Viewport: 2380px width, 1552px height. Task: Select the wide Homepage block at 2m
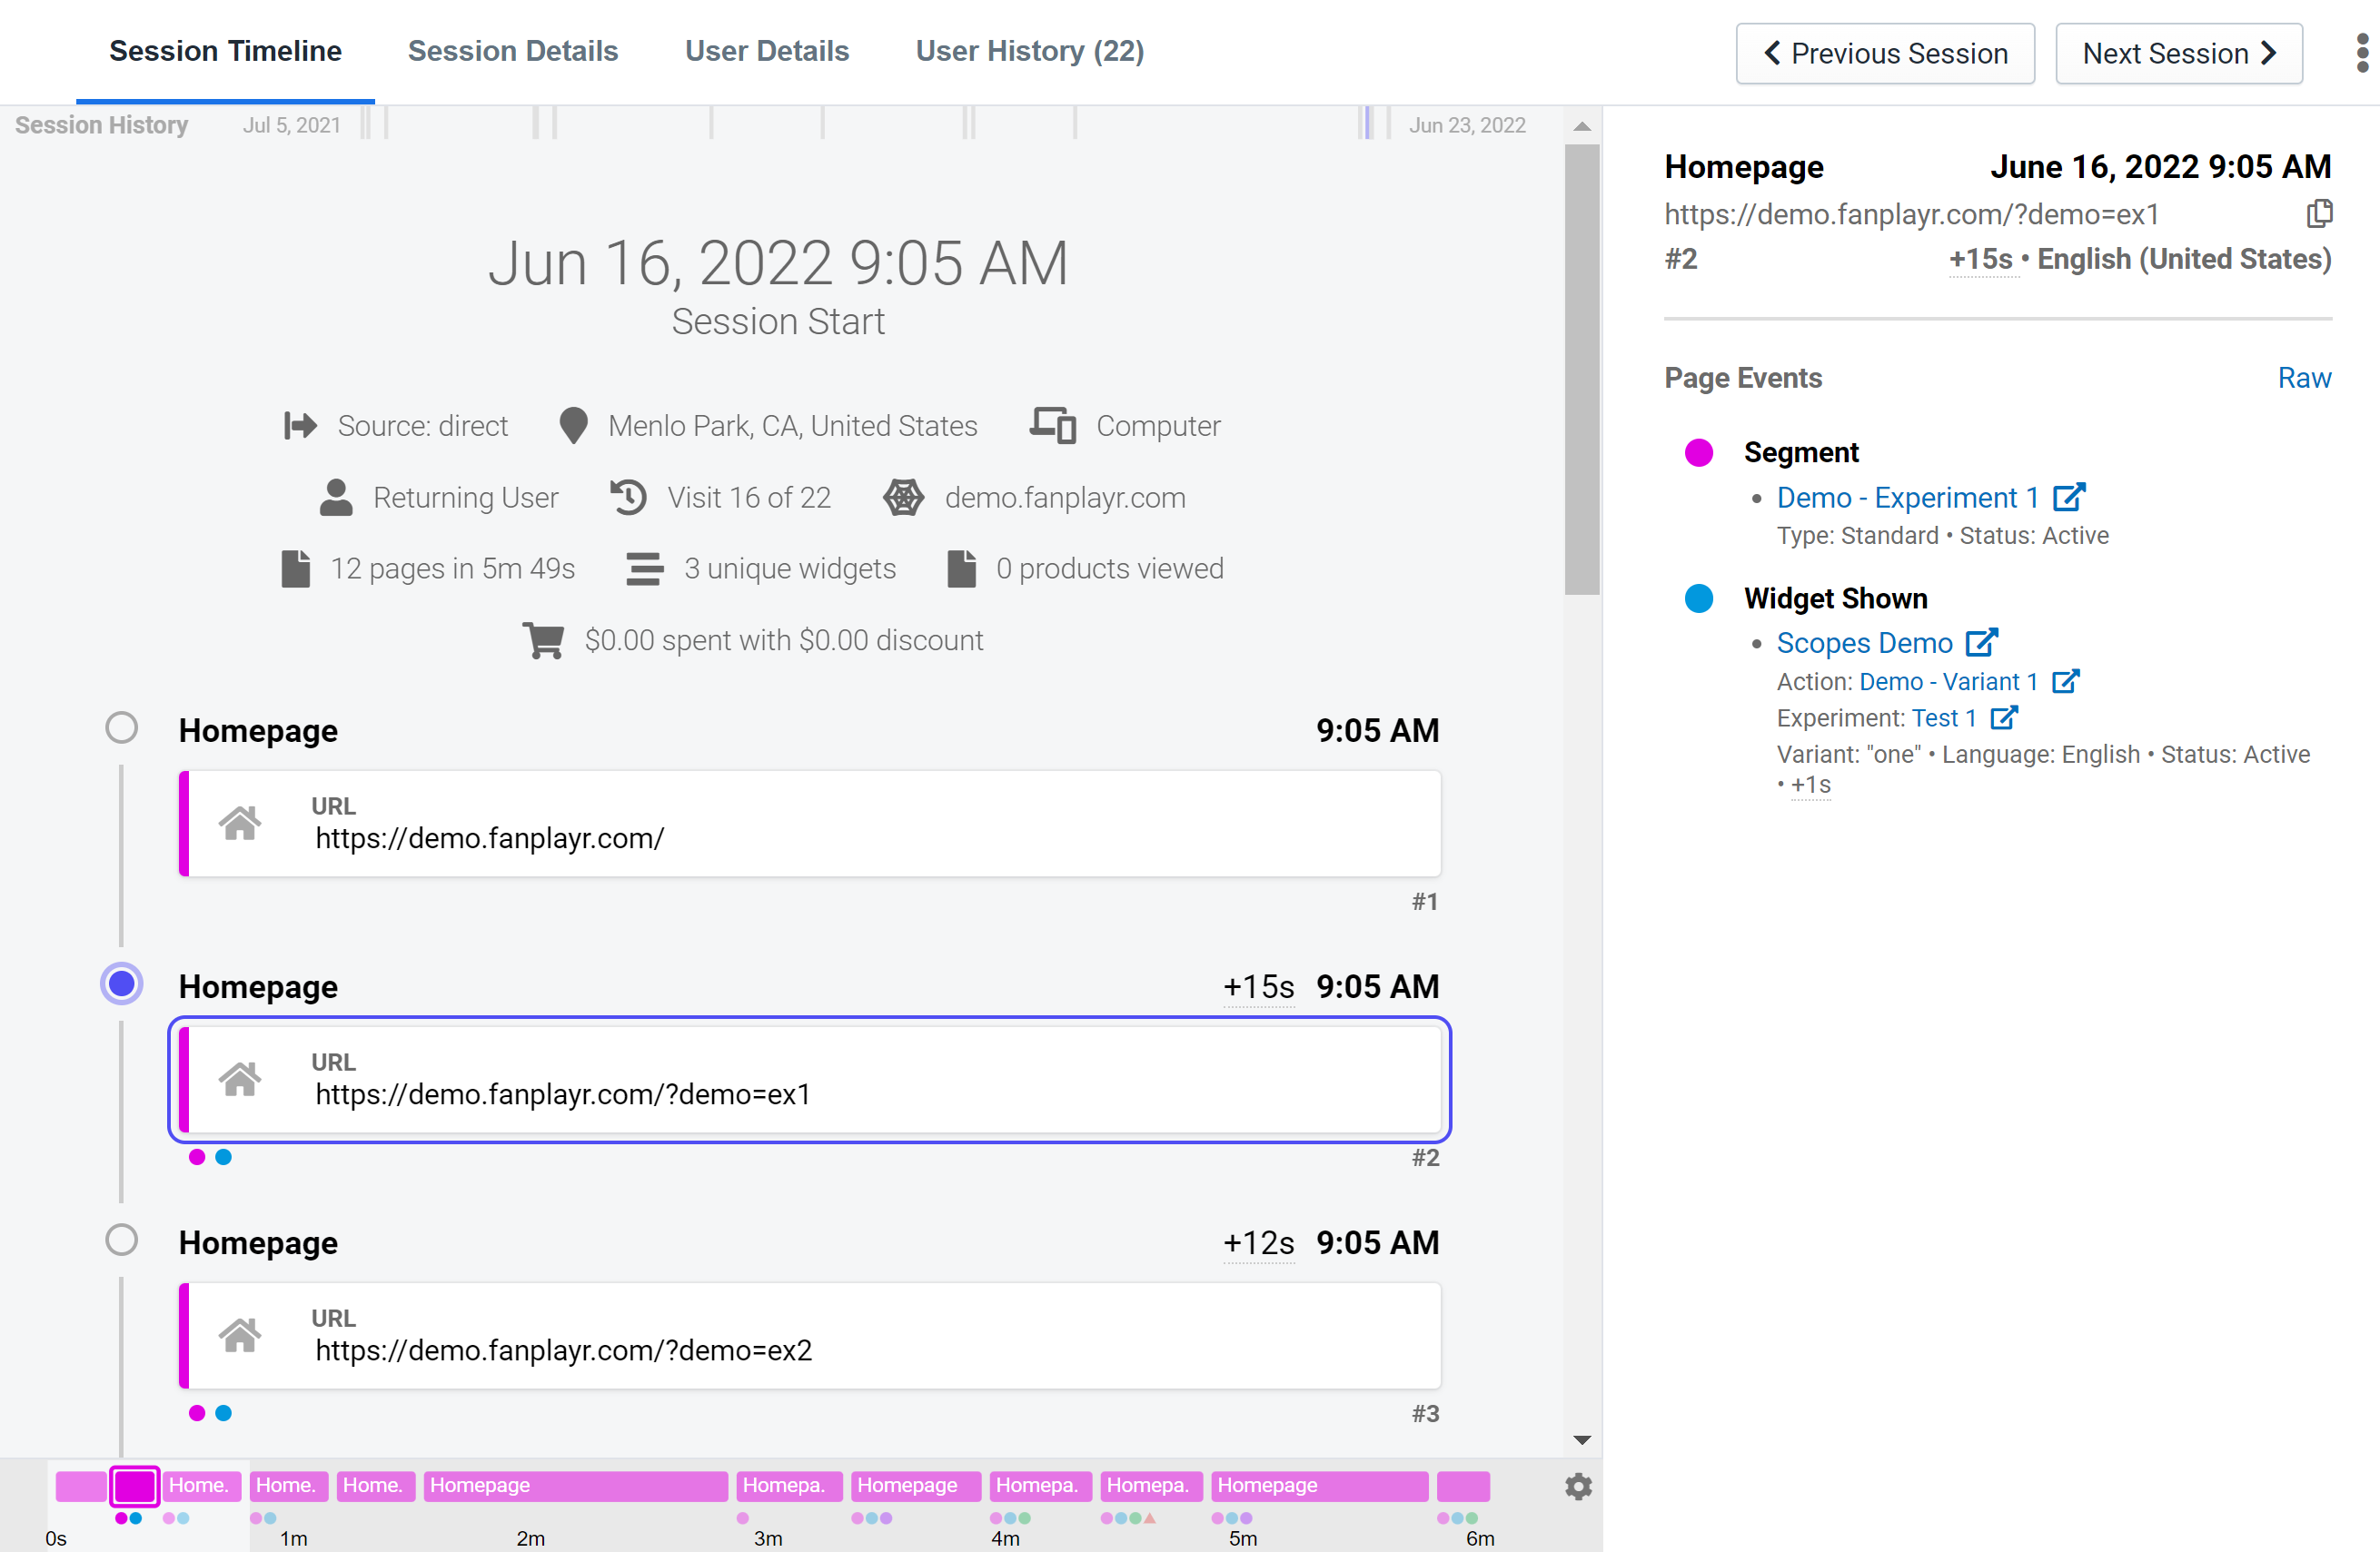(x=576, y=1485)
